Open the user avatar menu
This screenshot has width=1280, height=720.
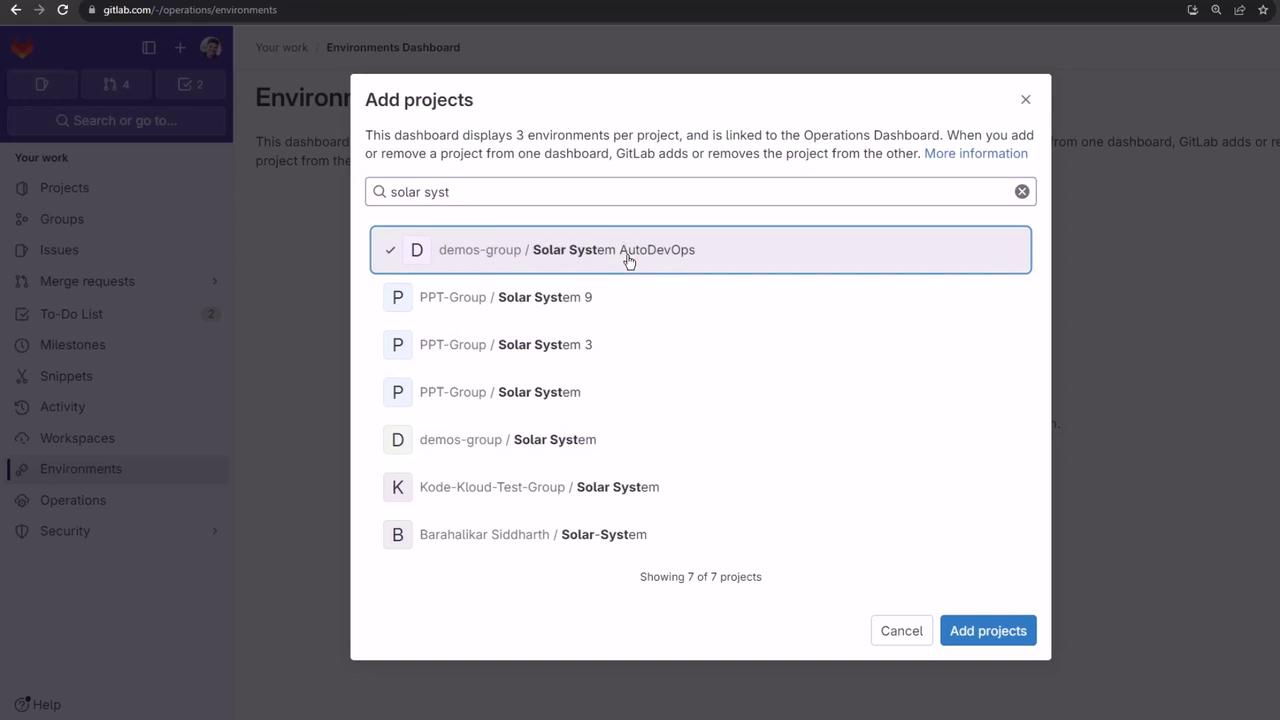[x=210, y=48]
